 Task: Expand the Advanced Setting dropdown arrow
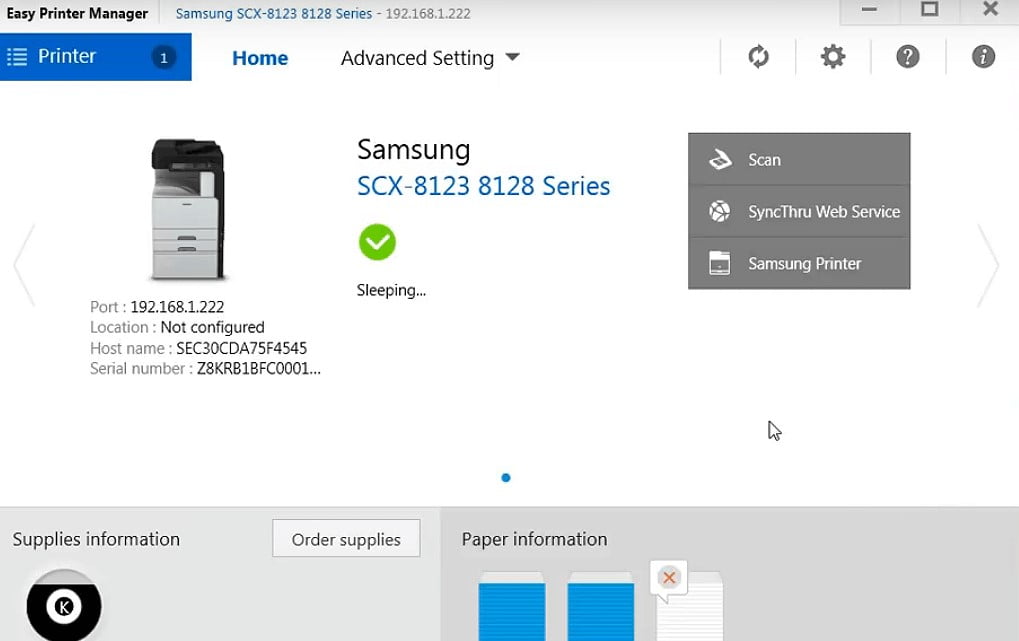(x=513, y=57)
